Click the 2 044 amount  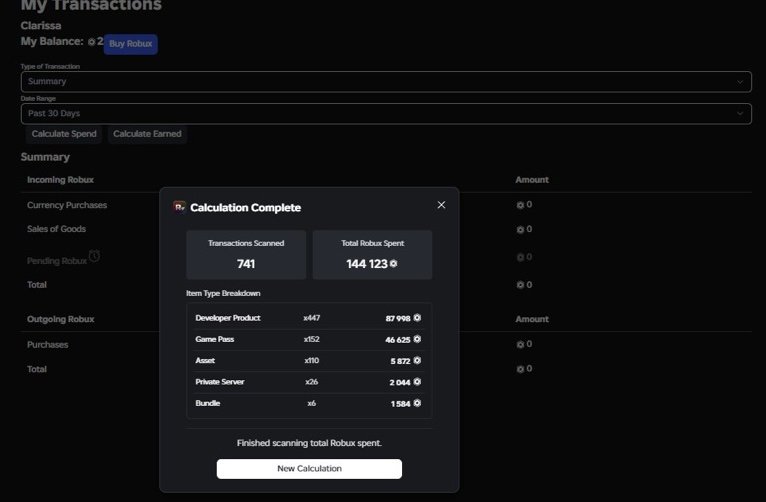pyautogui.click(x=400, y=382)
